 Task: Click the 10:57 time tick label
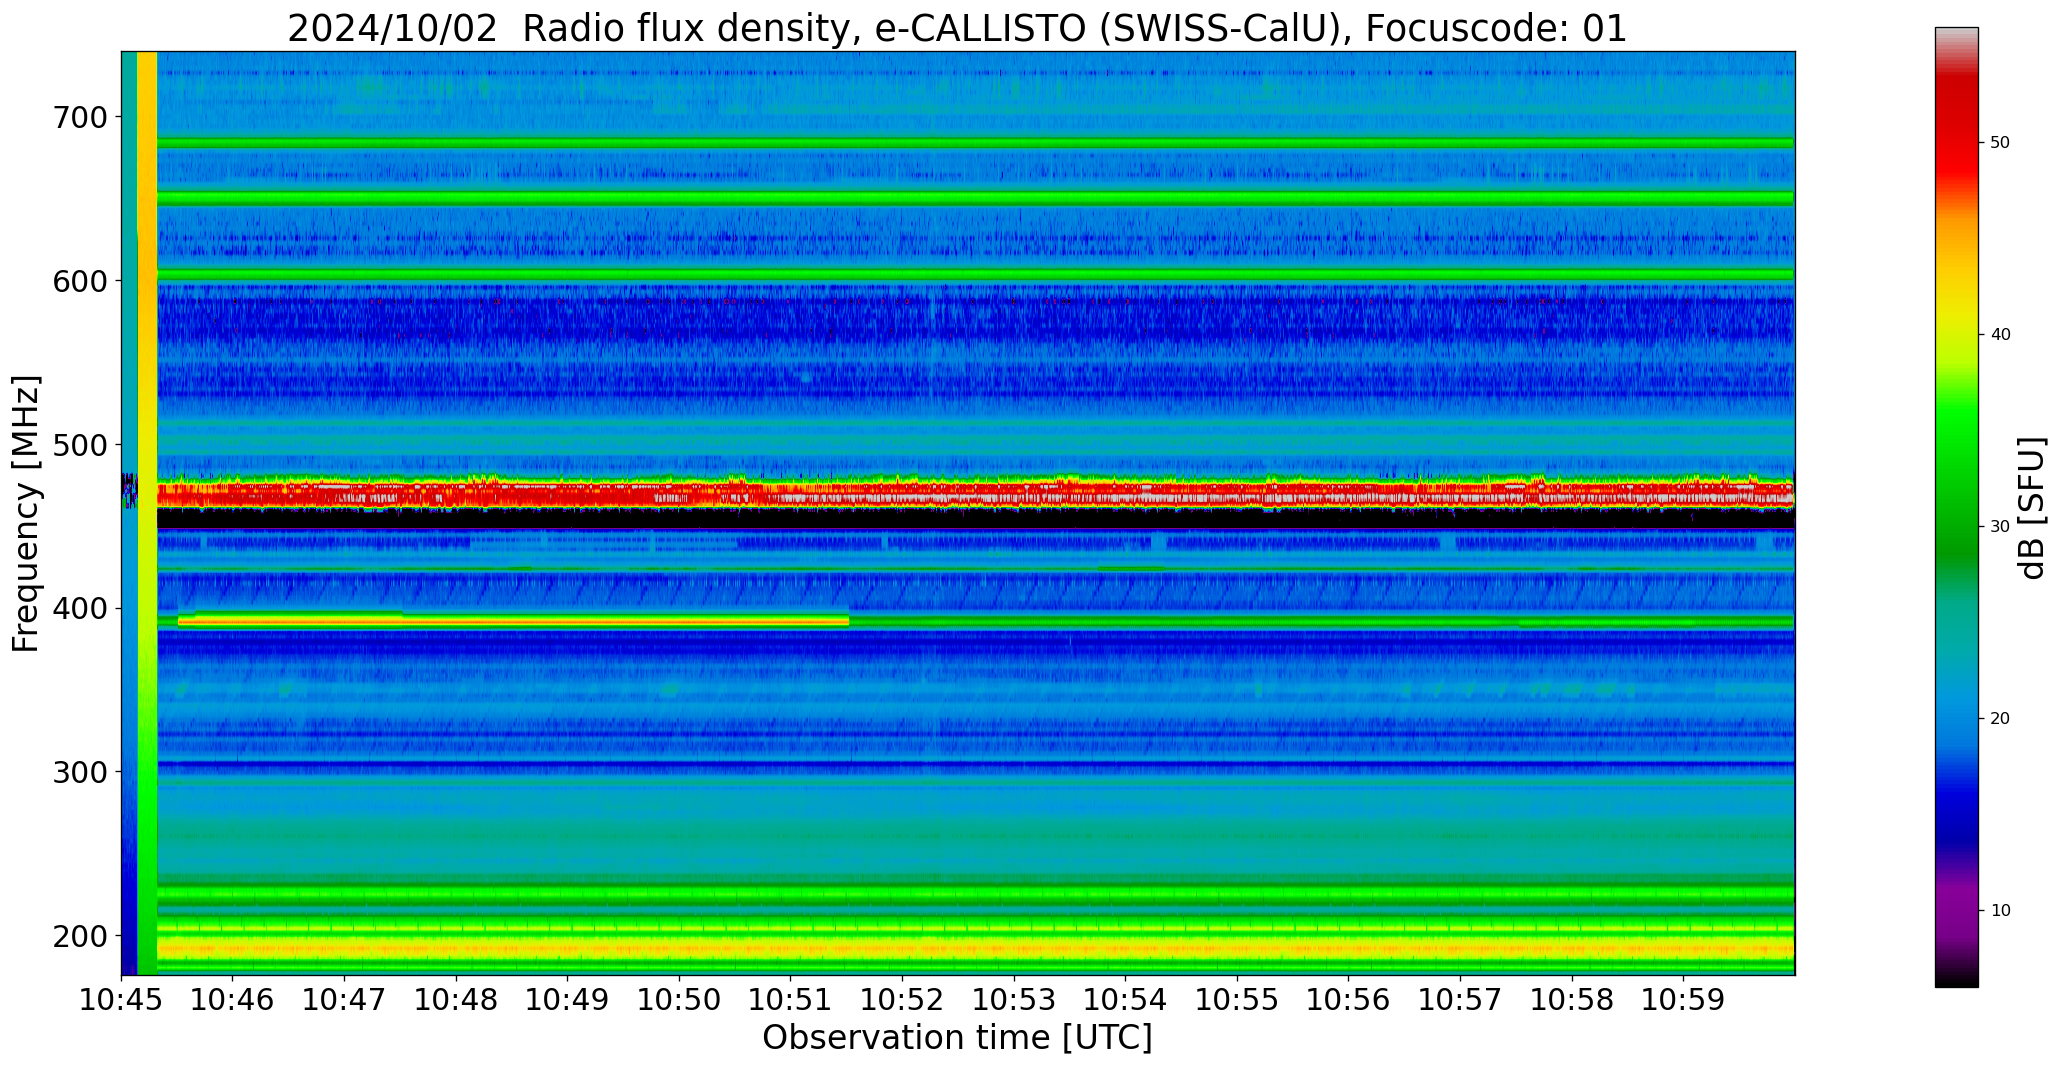tap(1460, 1000)
